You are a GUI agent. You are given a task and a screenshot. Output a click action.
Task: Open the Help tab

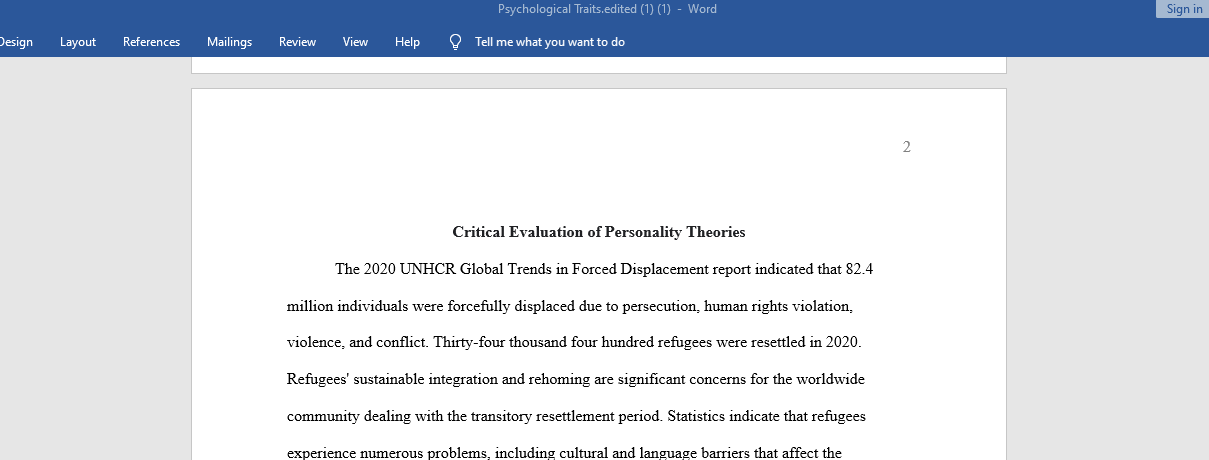407,42
